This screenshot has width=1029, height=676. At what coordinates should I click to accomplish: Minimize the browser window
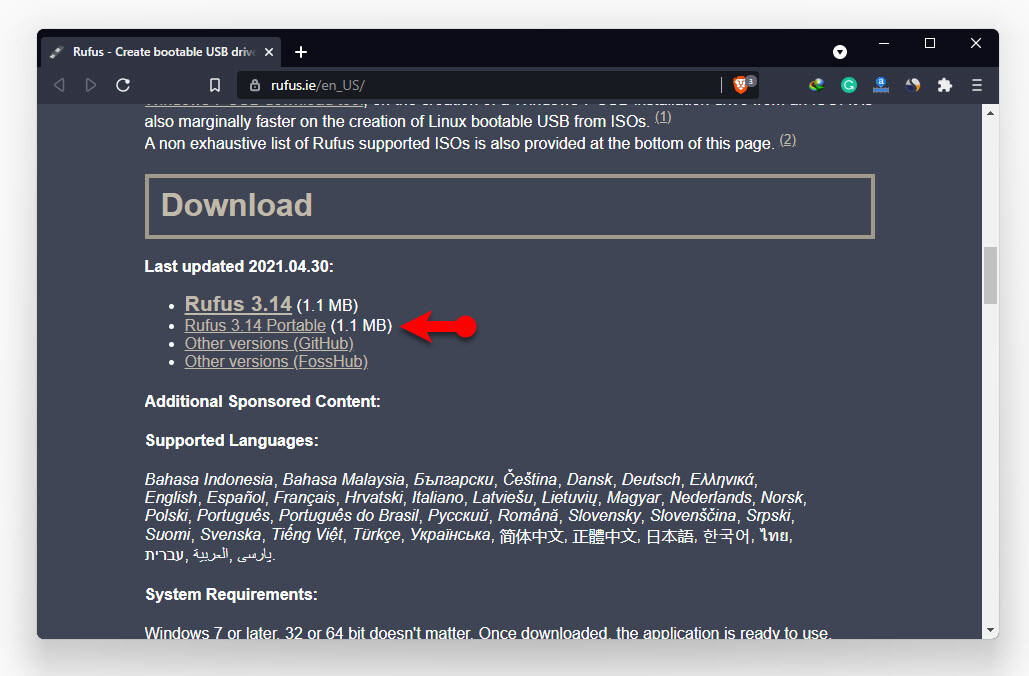[884, 43]
